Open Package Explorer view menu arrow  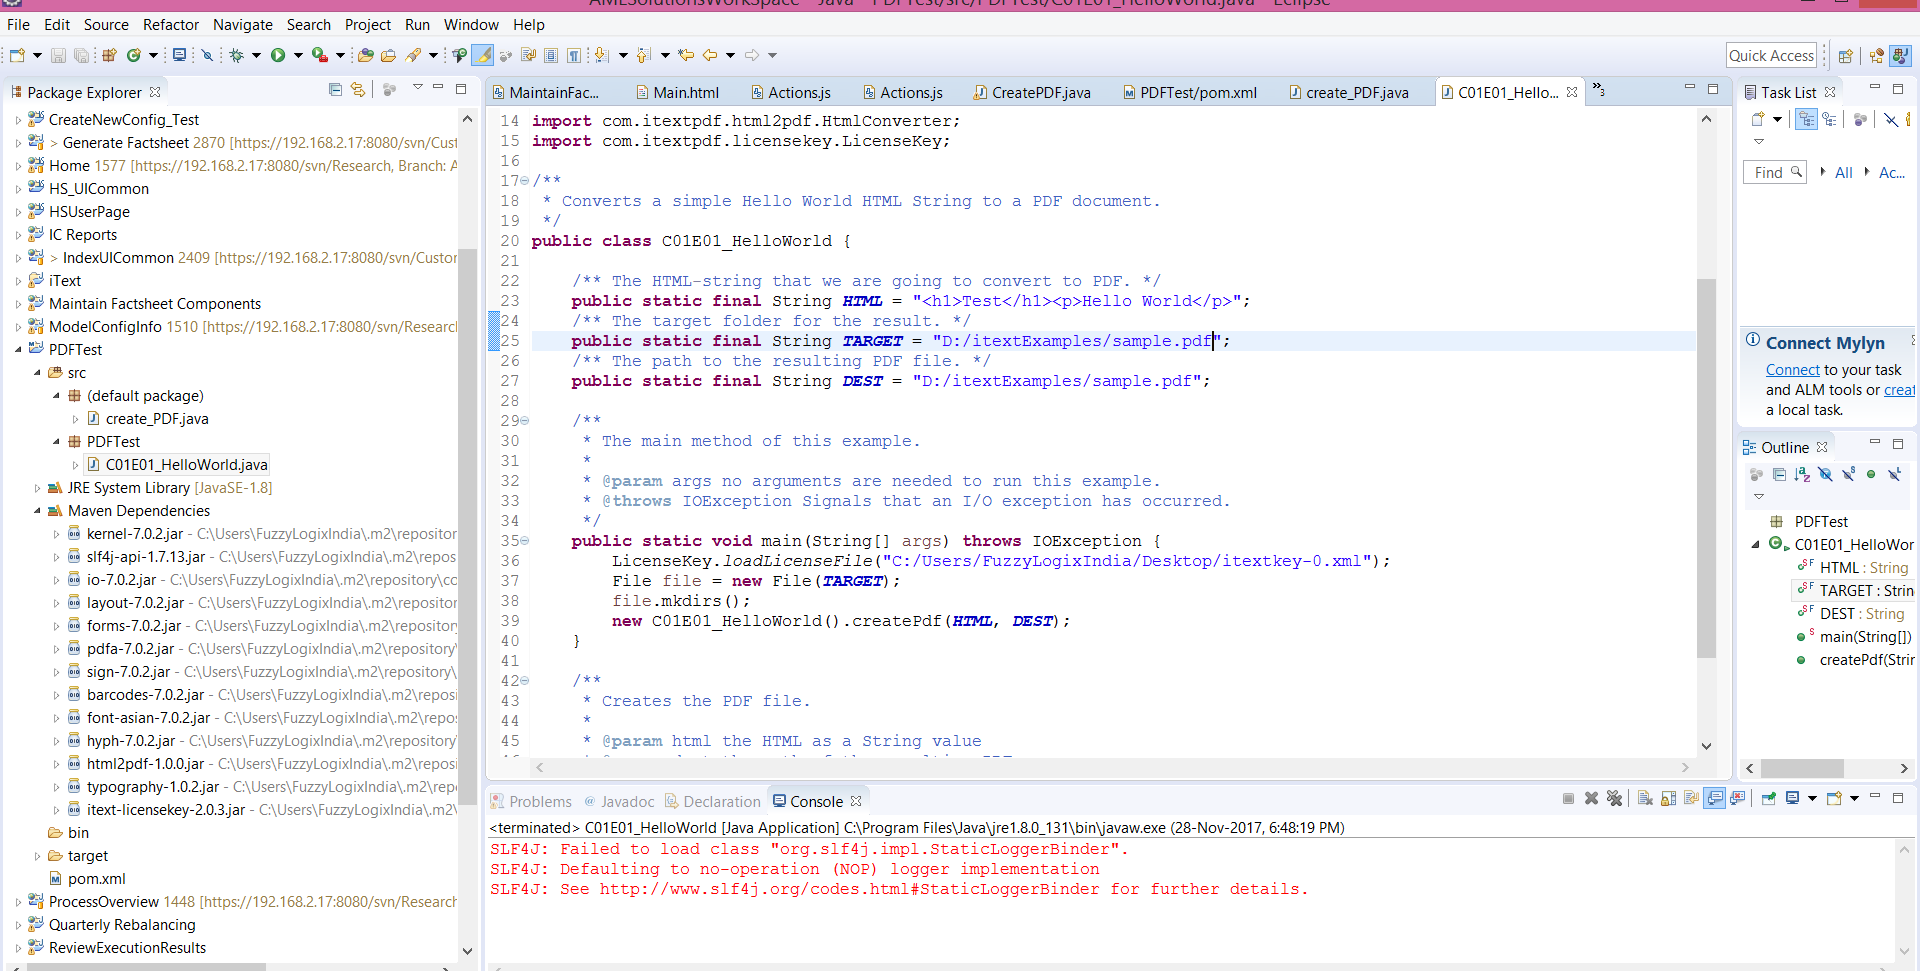418,88
